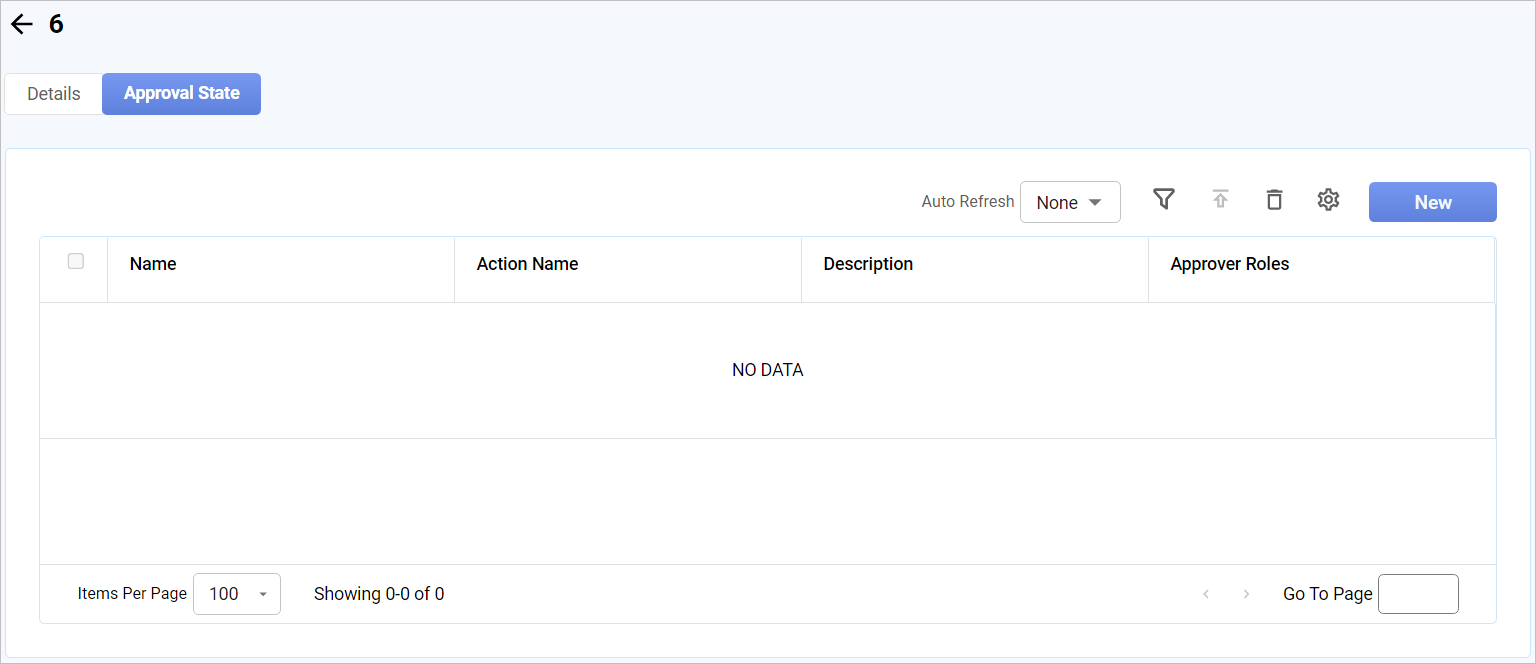This screenshot has width=1536, height=664.
Task: Go to previous page chevron
Action: (x=1206, y=594)
